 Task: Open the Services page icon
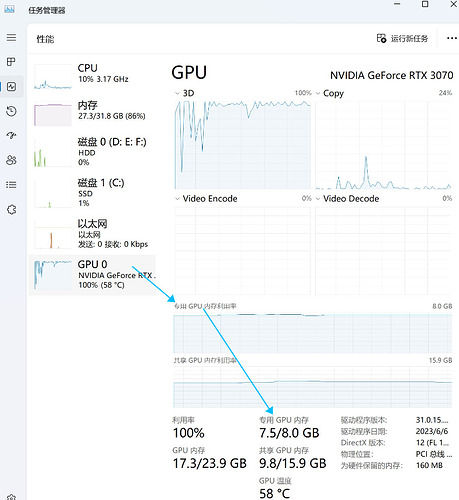point(11,210)
